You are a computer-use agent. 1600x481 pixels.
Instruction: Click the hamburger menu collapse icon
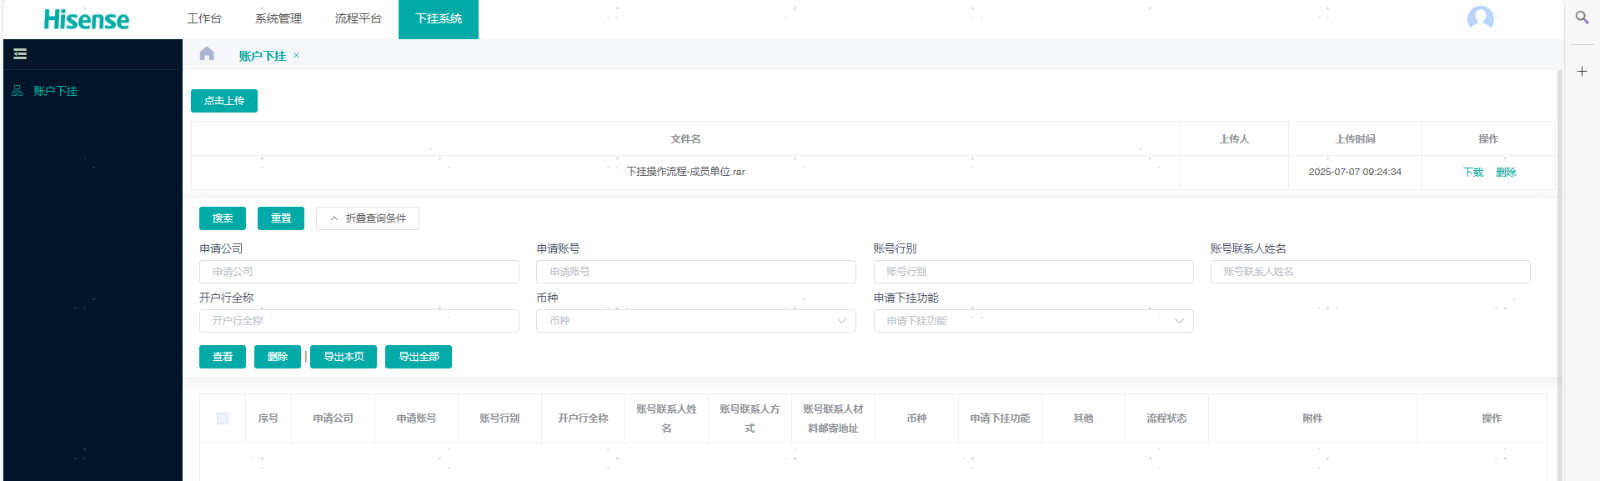pos(20,54)
